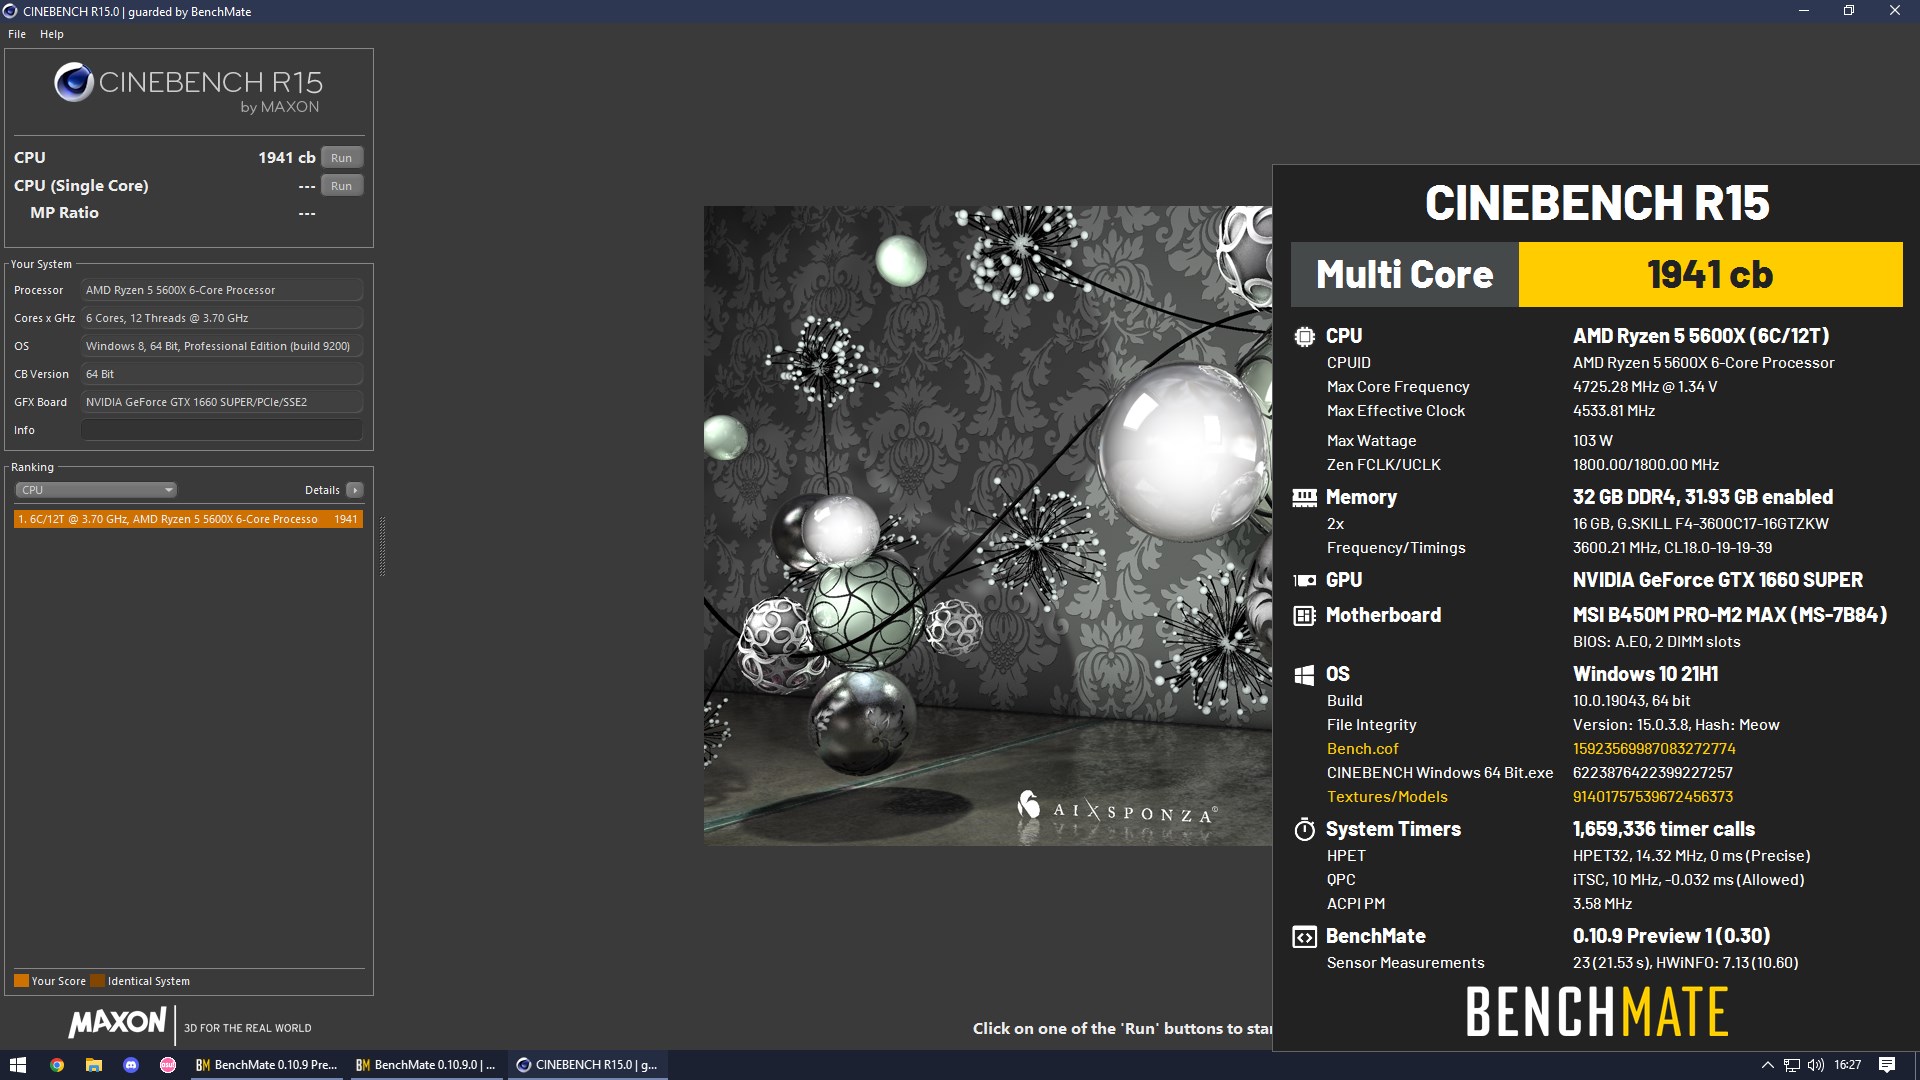
Task: Switch to BenchMate 0.10.9.0 taskbar window
Action: tap(427, 1065)
